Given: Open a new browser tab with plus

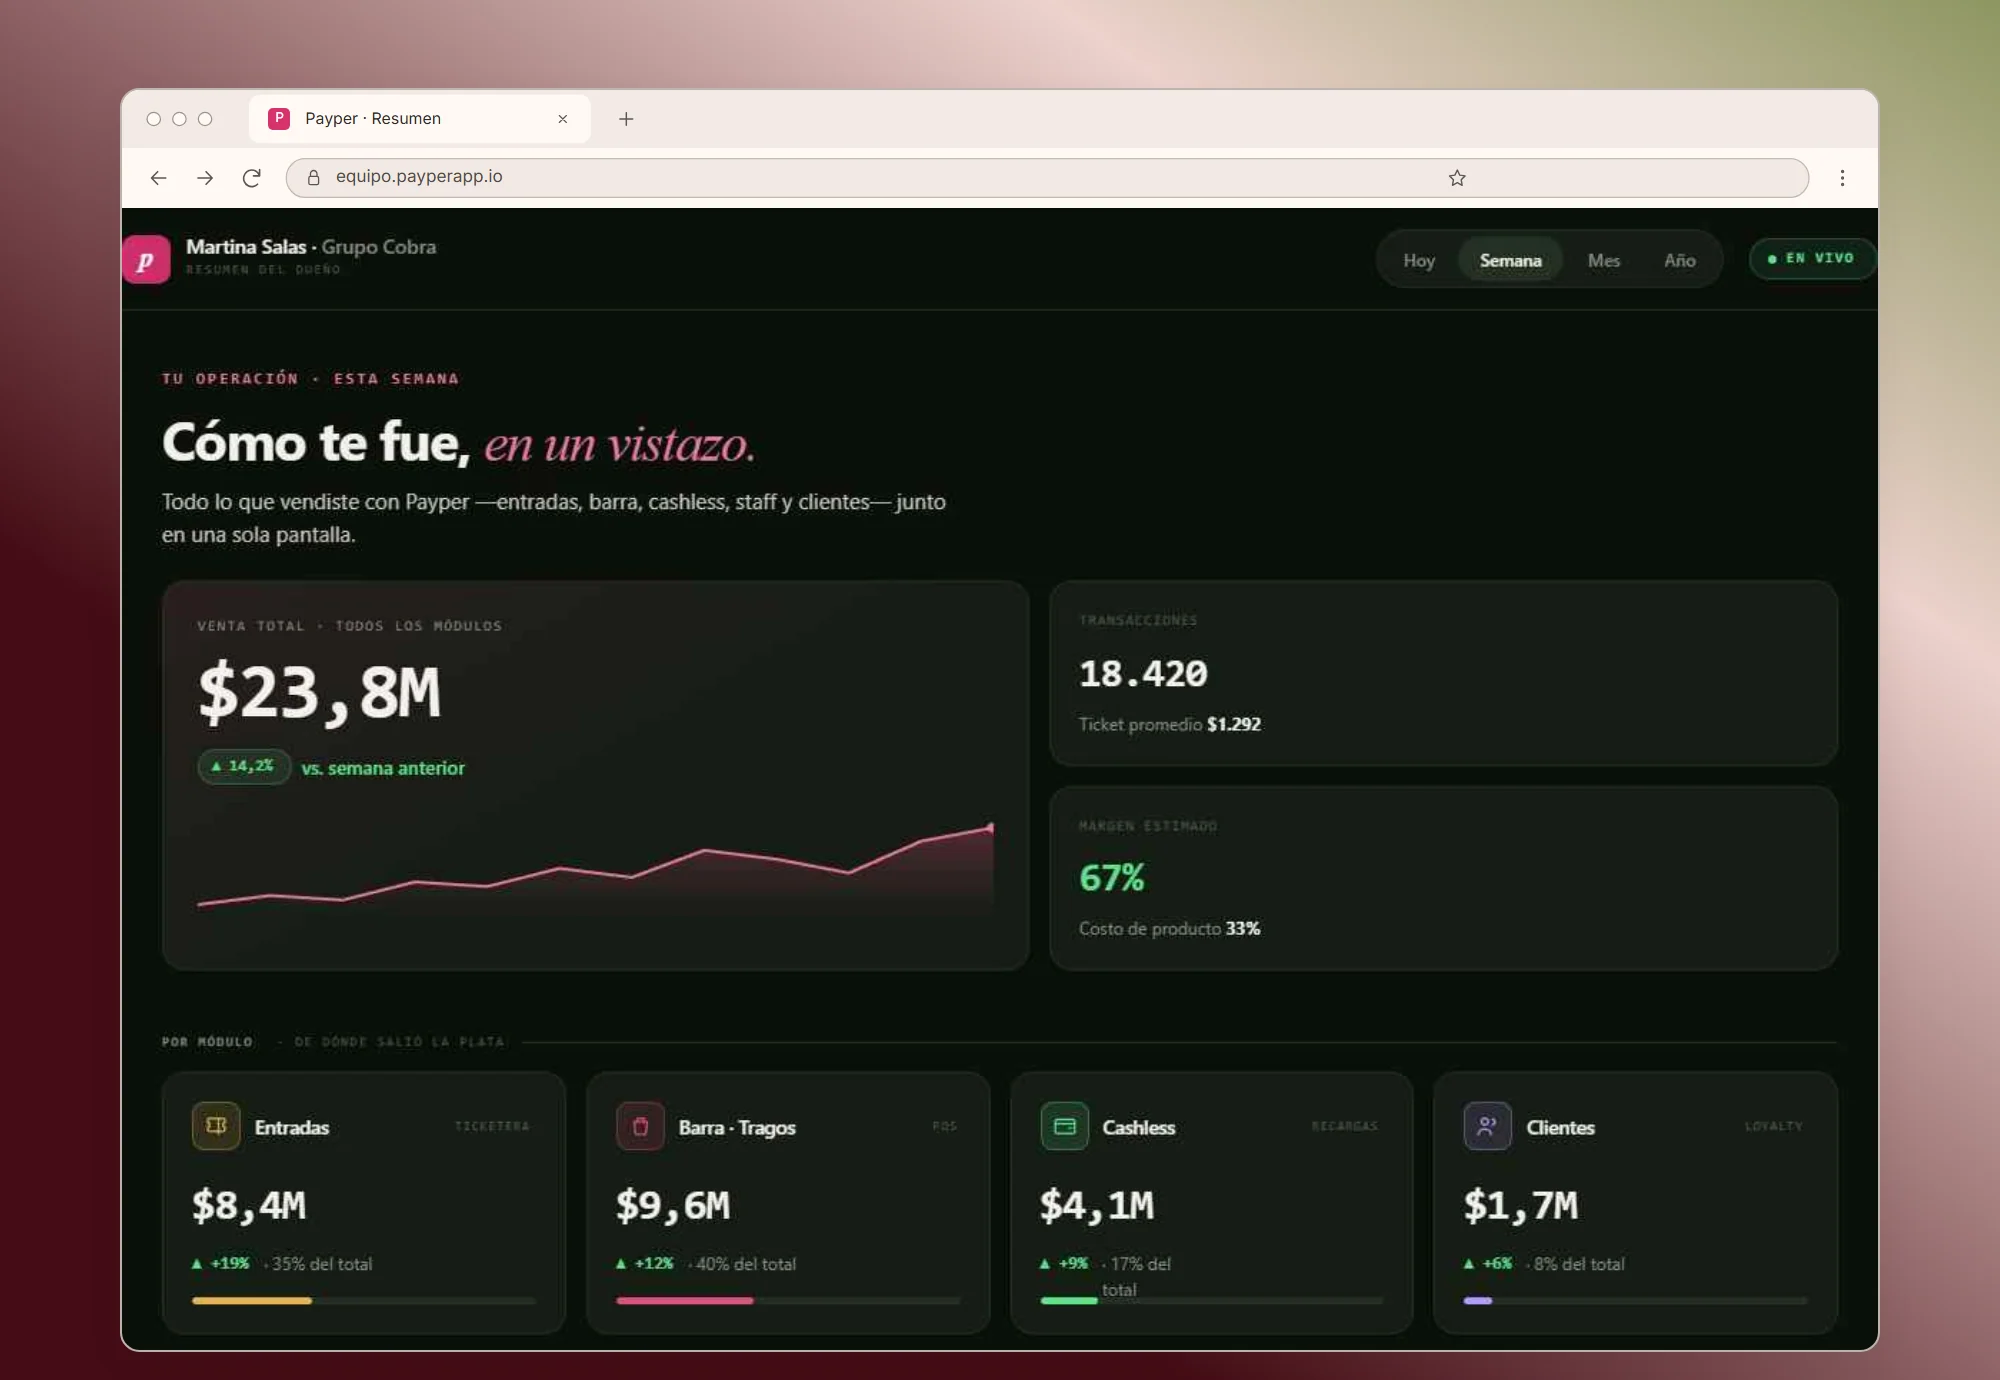Looking at the screenshot, I should pyautogui.click(x=626, y=119).
